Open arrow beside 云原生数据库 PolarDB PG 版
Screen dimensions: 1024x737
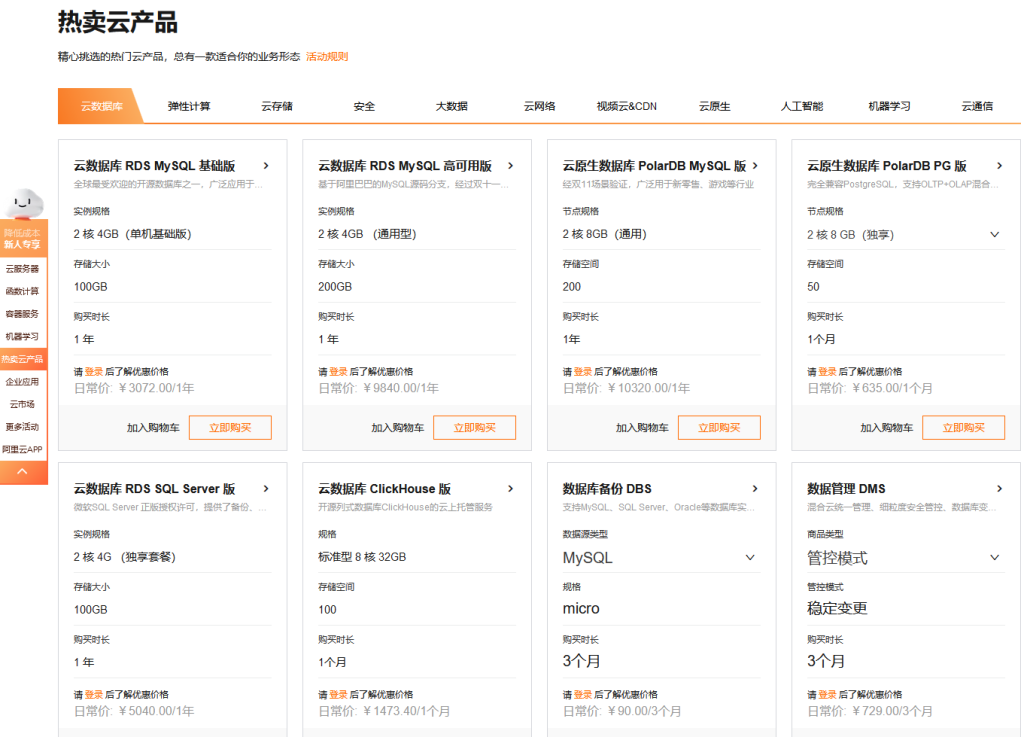point(999,166)
